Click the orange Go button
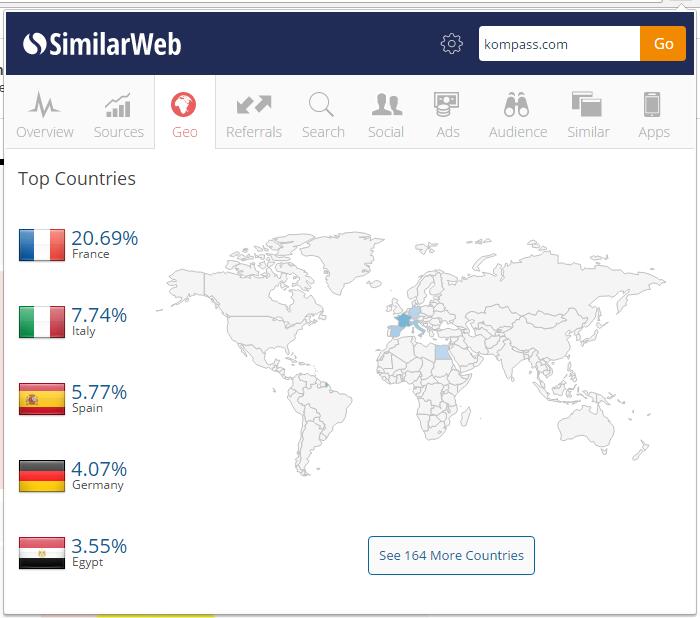Viewport: 700px width, 618px height. [x=663, y=44]
